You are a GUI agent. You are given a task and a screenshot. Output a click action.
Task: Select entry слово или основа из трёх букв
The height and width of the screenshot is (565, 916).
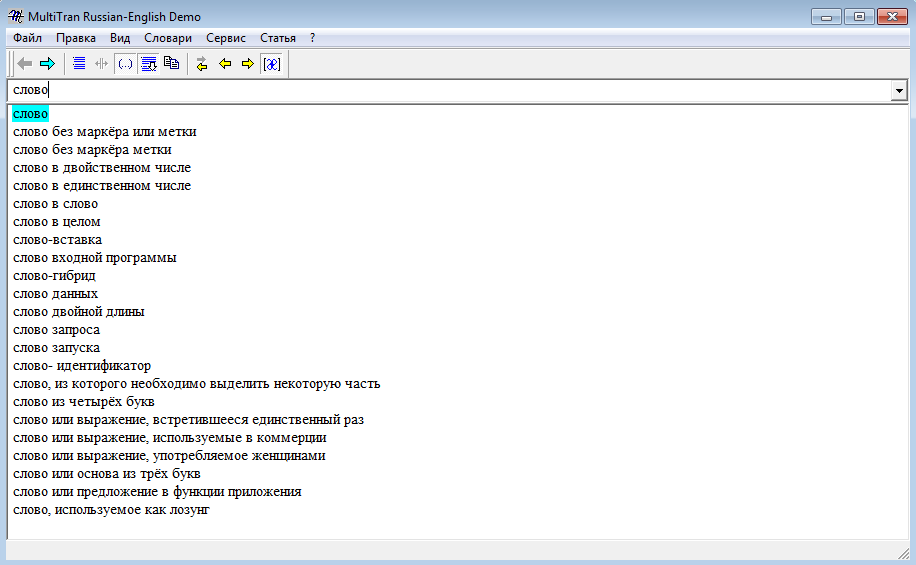click(x=107, y=473)
